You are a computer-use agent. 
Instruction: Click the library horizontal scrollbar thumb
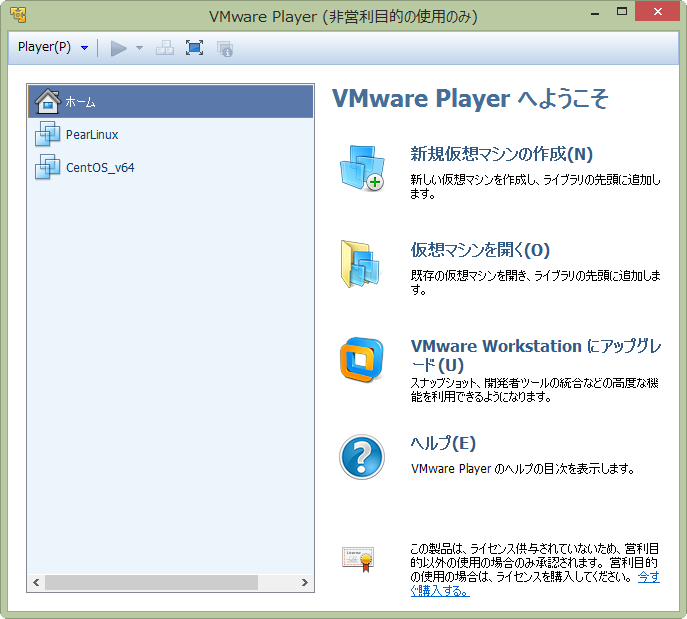click(152, 583)
